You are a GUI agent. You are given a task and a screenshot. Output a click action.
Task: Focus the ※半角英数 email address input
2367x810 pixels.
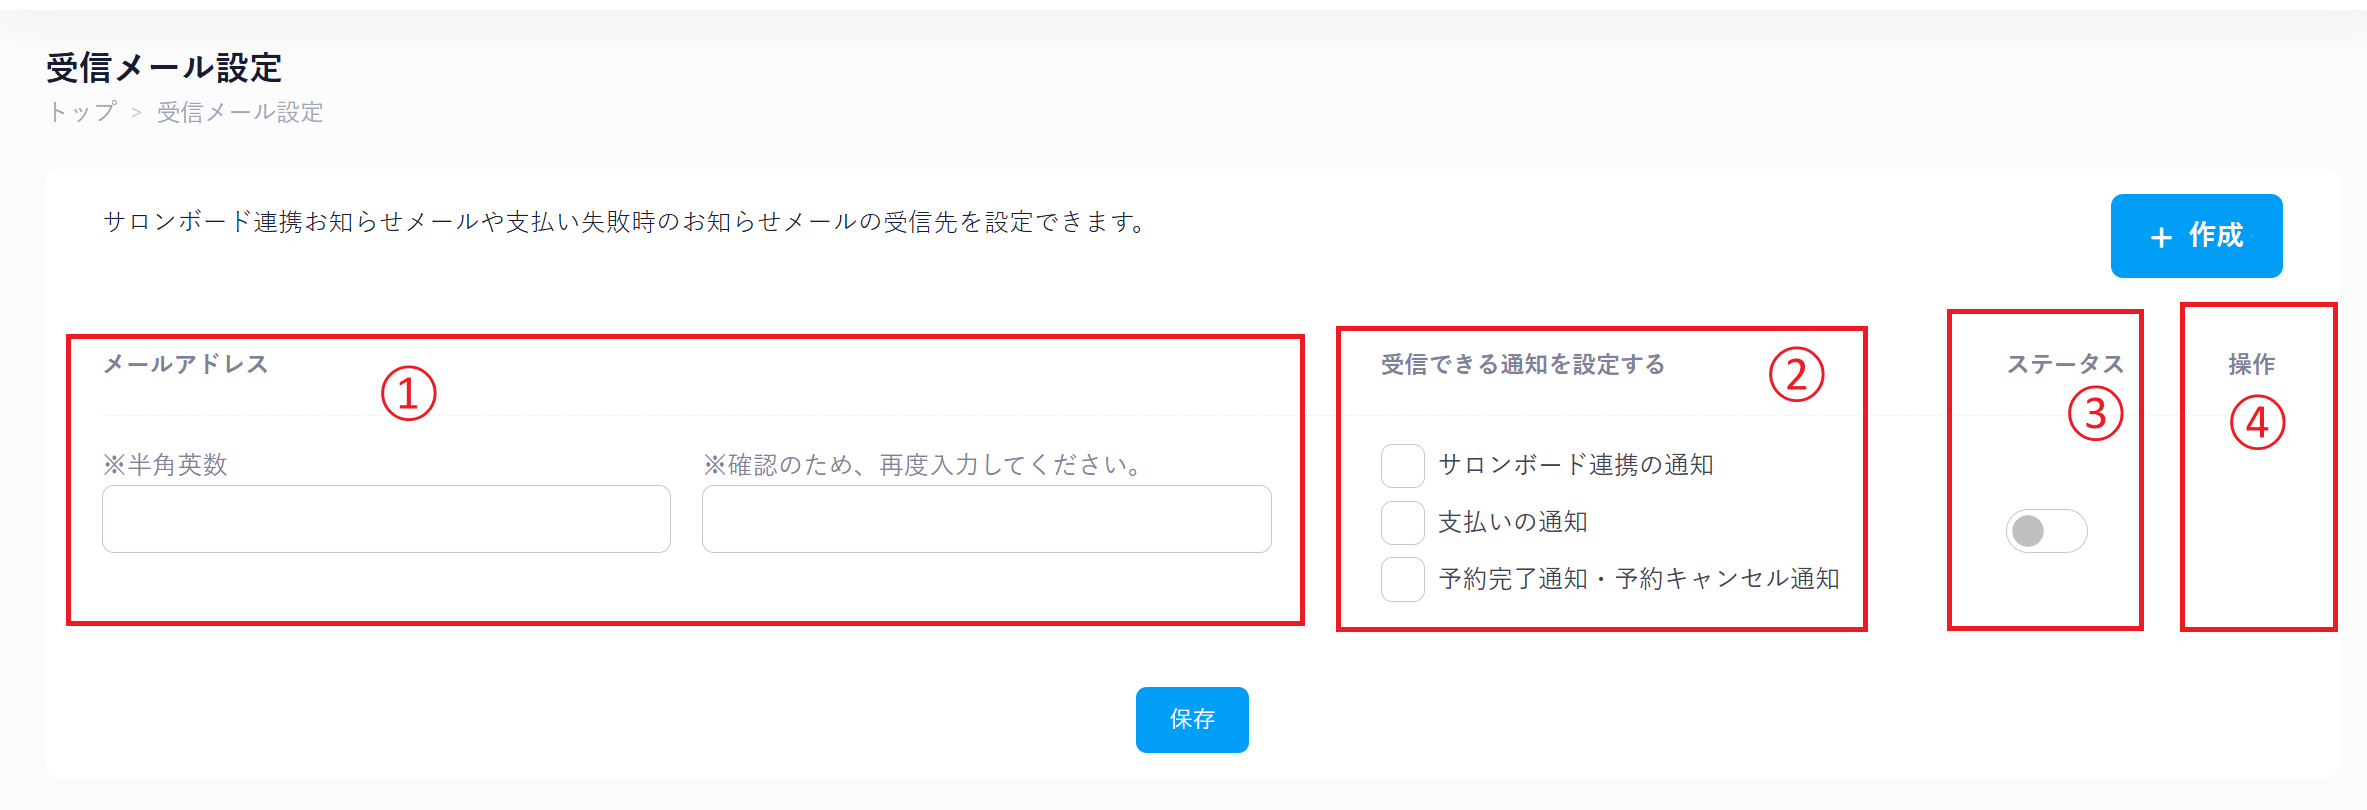pos(386,519)
